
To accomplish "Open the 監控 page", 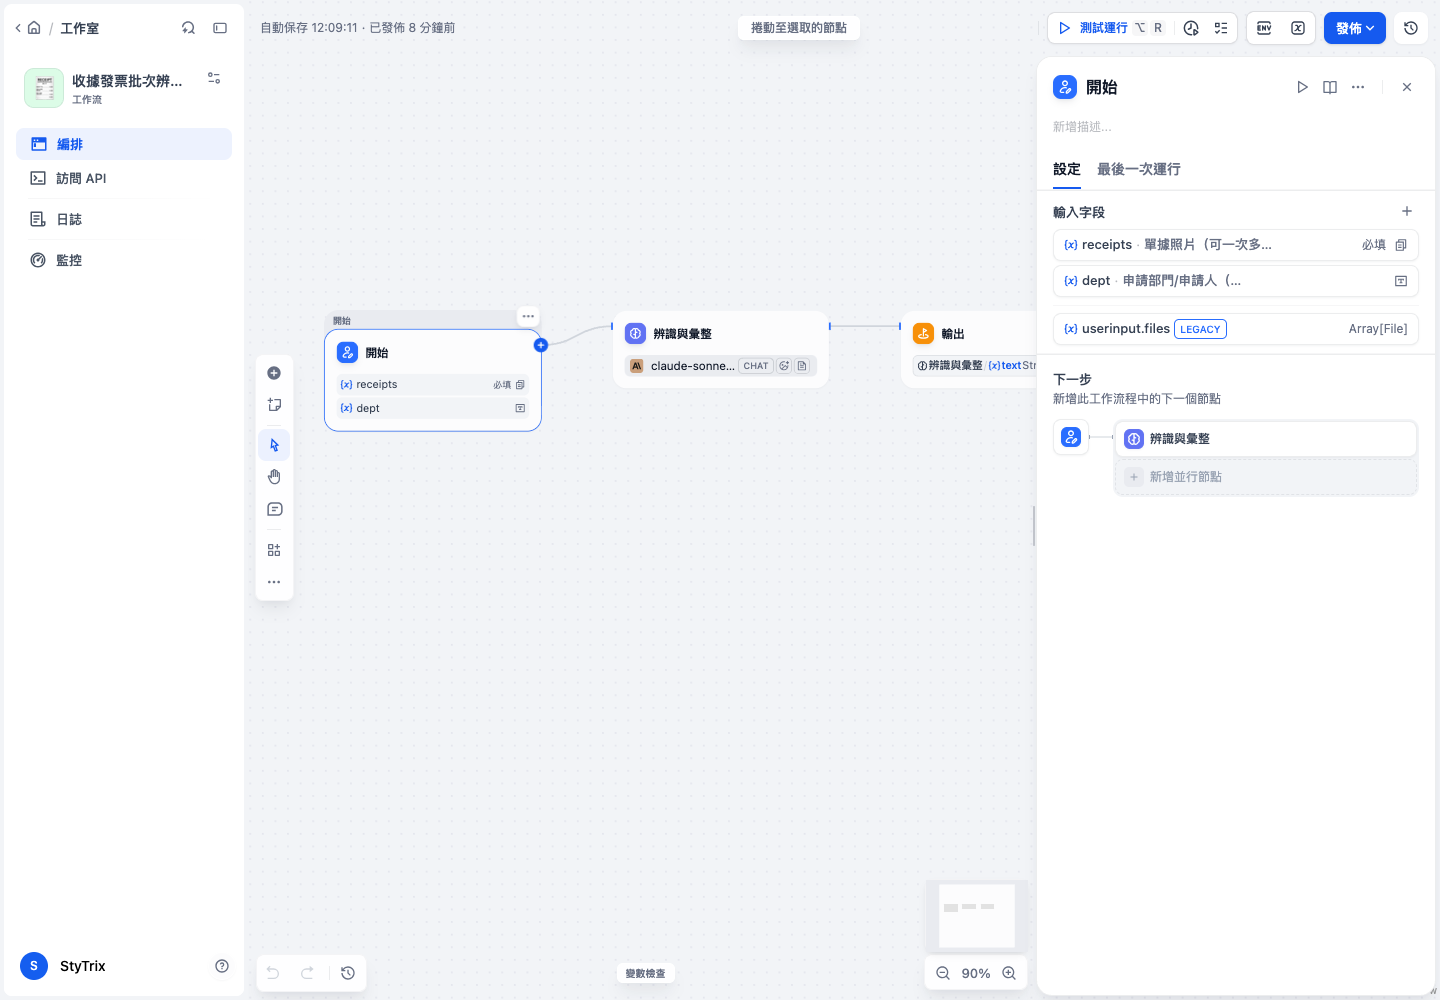I will [x=124, y=260].
